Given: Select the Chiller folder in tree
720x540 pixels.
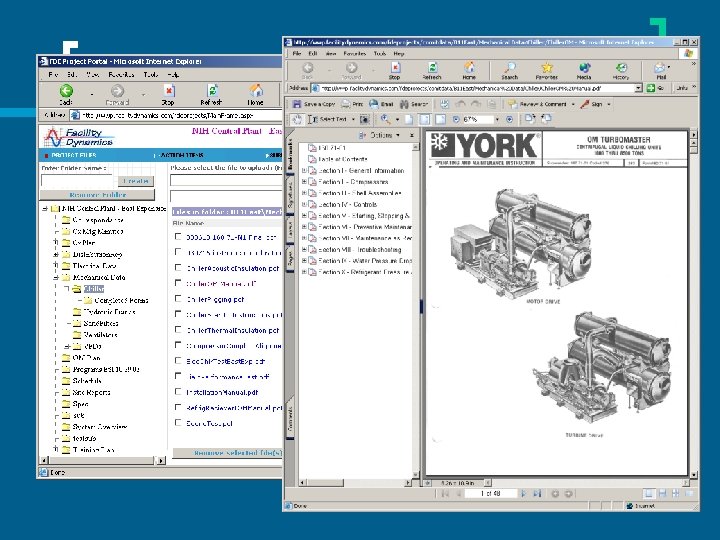Looking at the screenshot, I should (x=94, y=289).
